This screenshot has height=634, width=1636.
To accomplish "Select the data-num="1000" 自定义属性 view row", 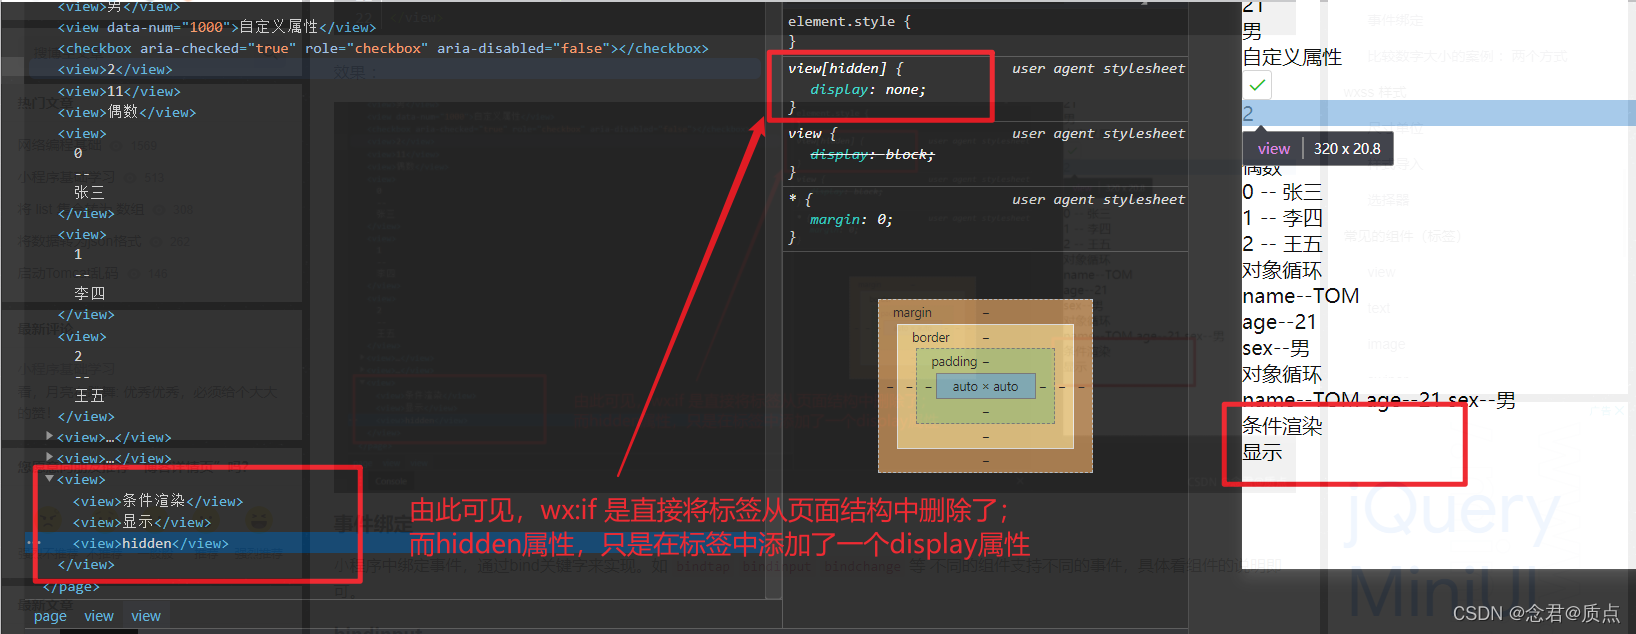I will (x=217, y=27).
